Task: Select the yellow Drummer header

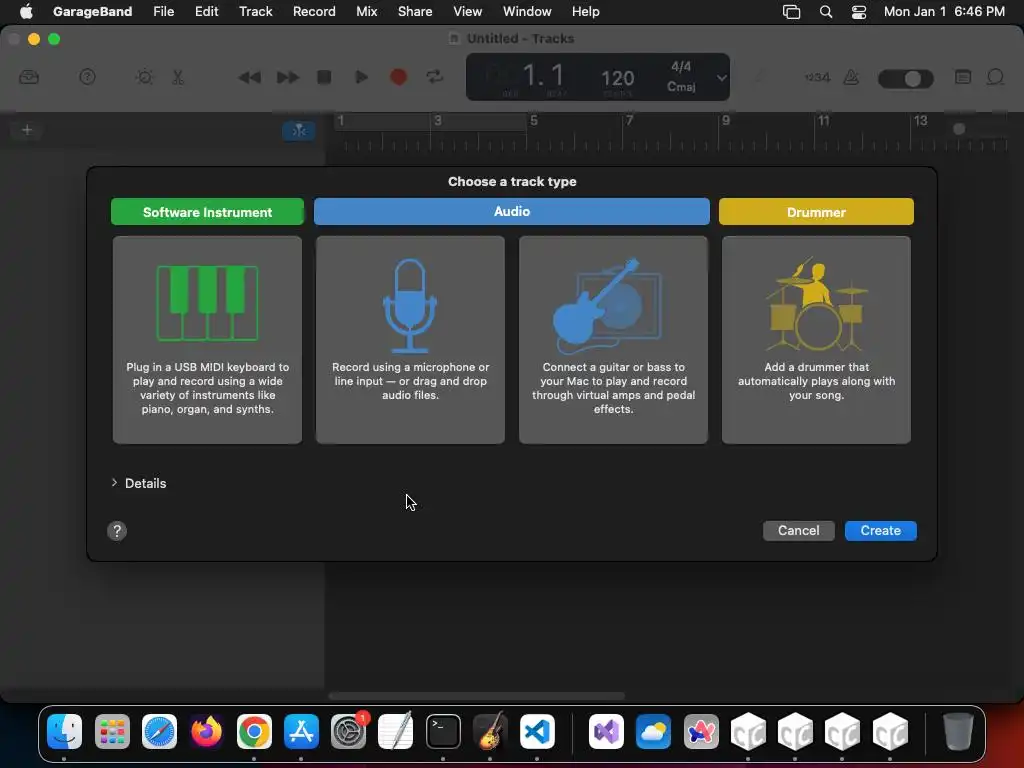Action: [816, 212]
